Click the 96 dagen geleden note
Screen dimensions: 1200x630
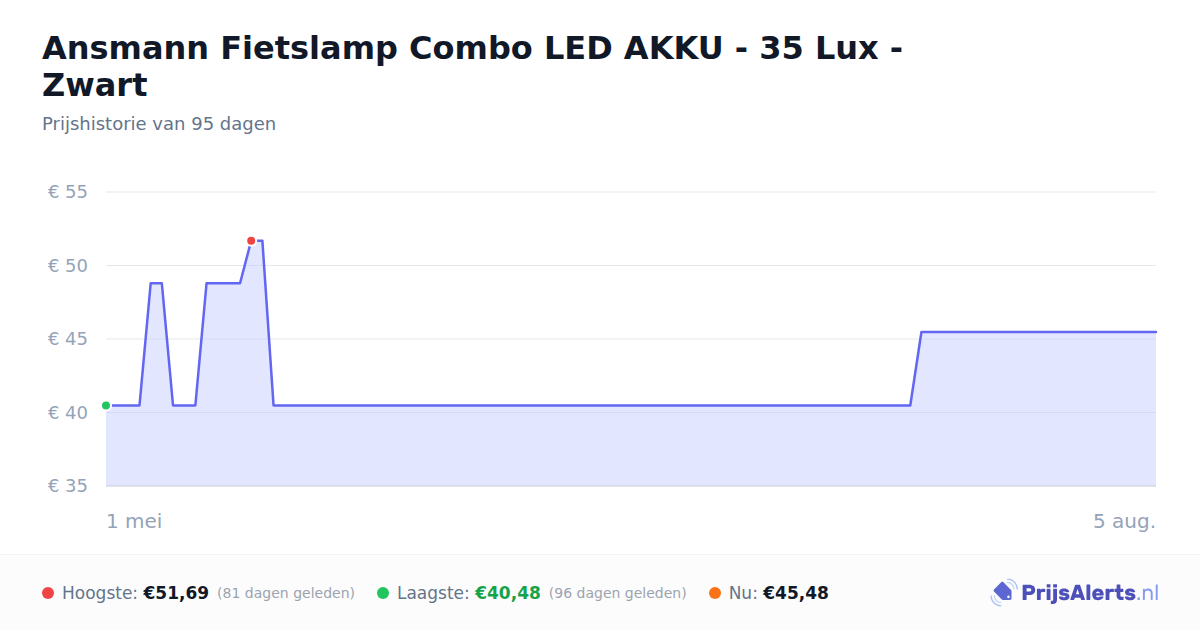click(618, 593)
